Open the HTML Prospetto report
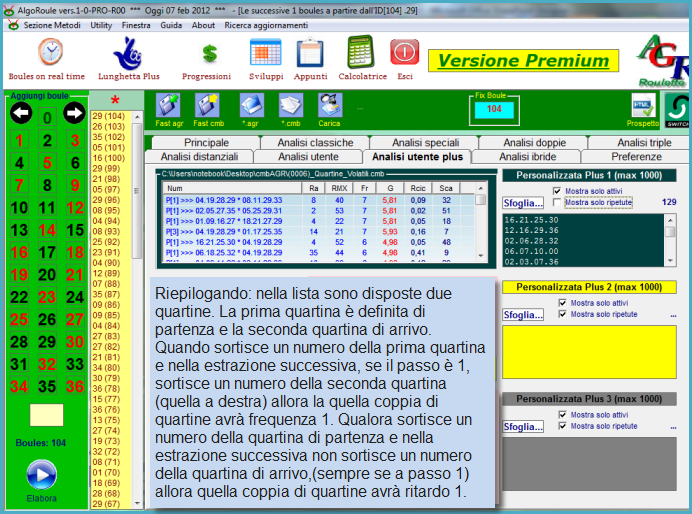Screen dimensions: 692x514 (x=643, y=105)
